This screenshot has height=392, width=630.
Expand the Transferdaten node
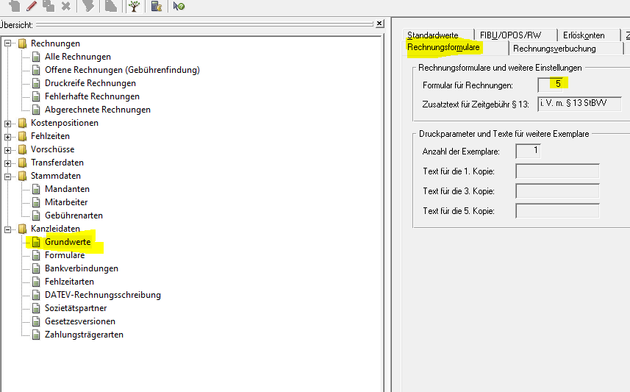8,163
